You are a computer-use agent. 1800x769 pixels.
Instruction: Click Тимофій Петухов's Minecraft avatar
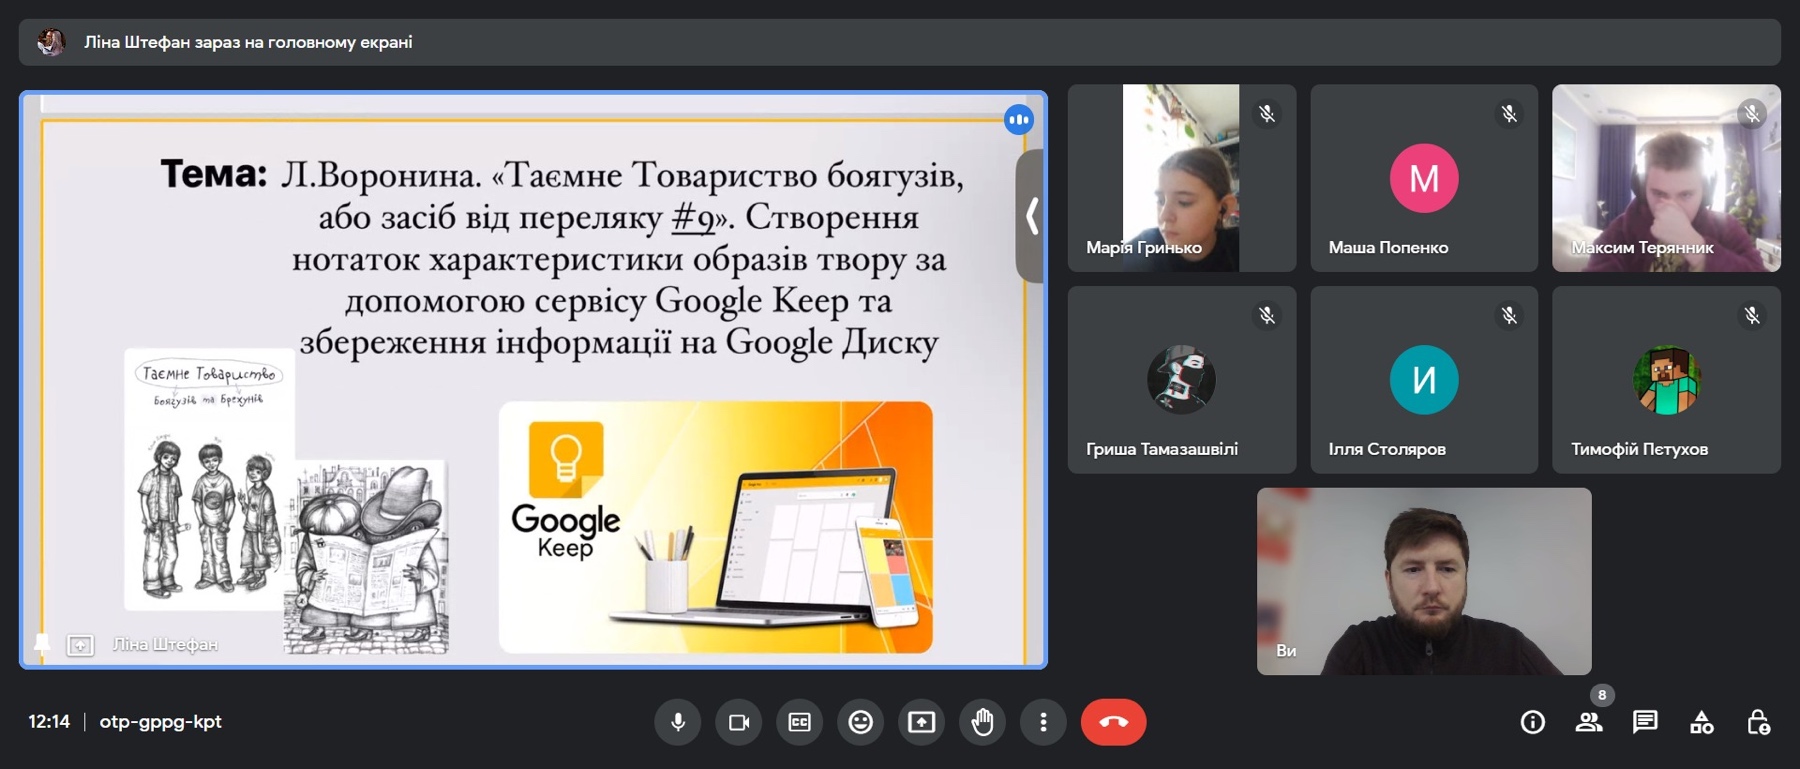click(x=1666, y=380)
